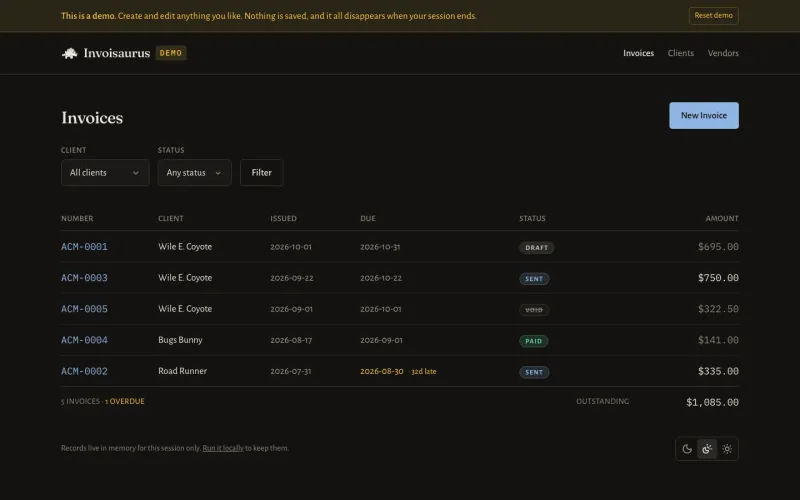The height and width of the screenshot is (500, 800).
Task: Go to the Invoices nav item
Action: click(638, 53)
